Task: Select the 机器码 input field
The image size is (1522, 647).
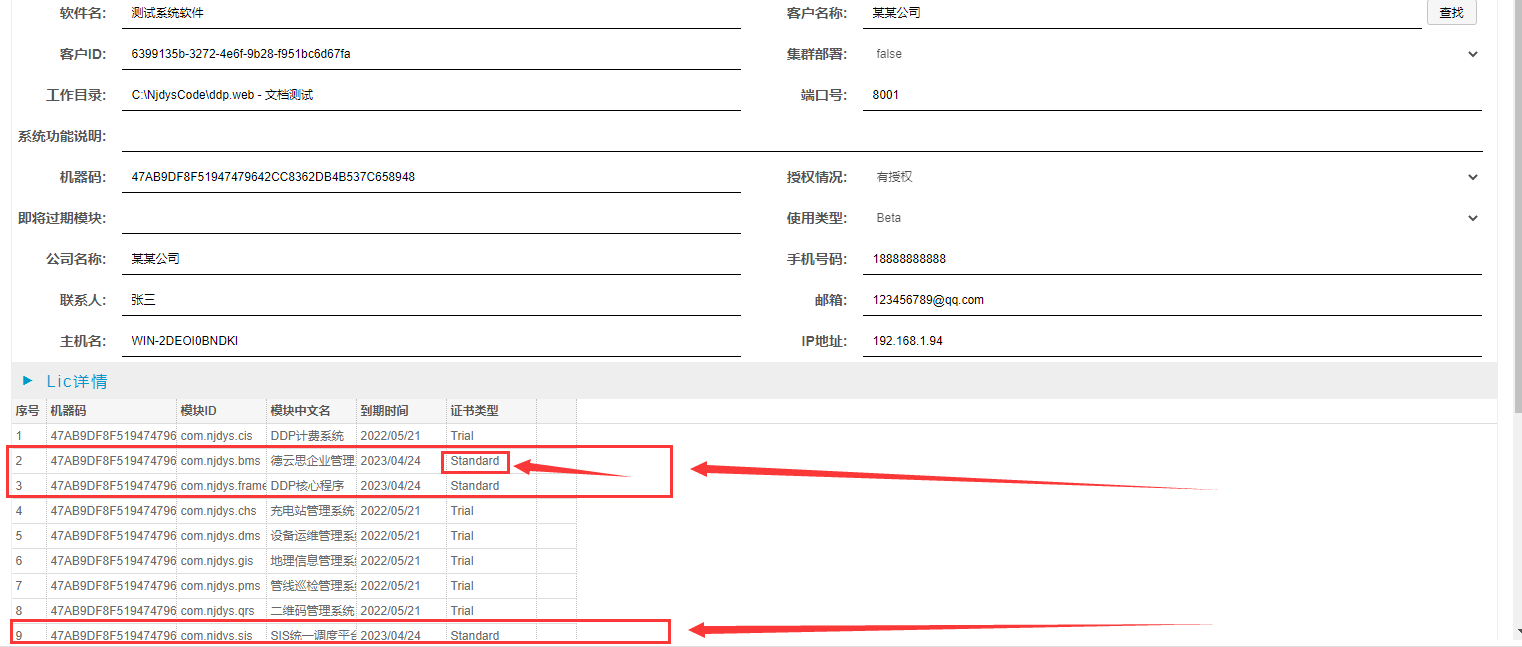Action: [x=434, y=177]
